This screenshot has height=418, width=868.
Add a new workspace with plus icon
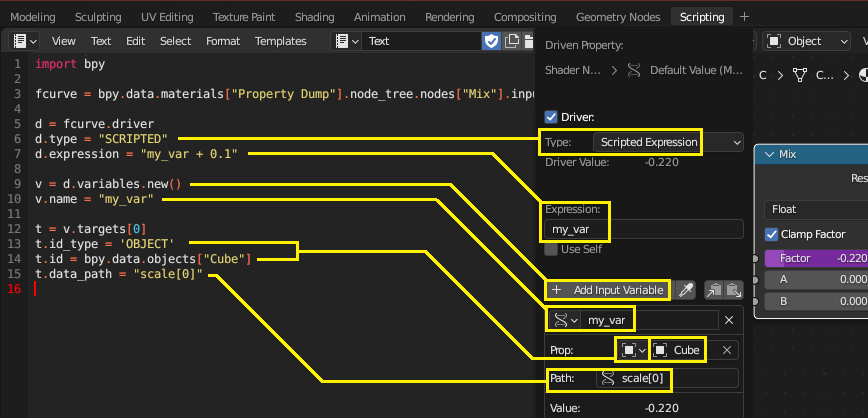coord(744,17)
